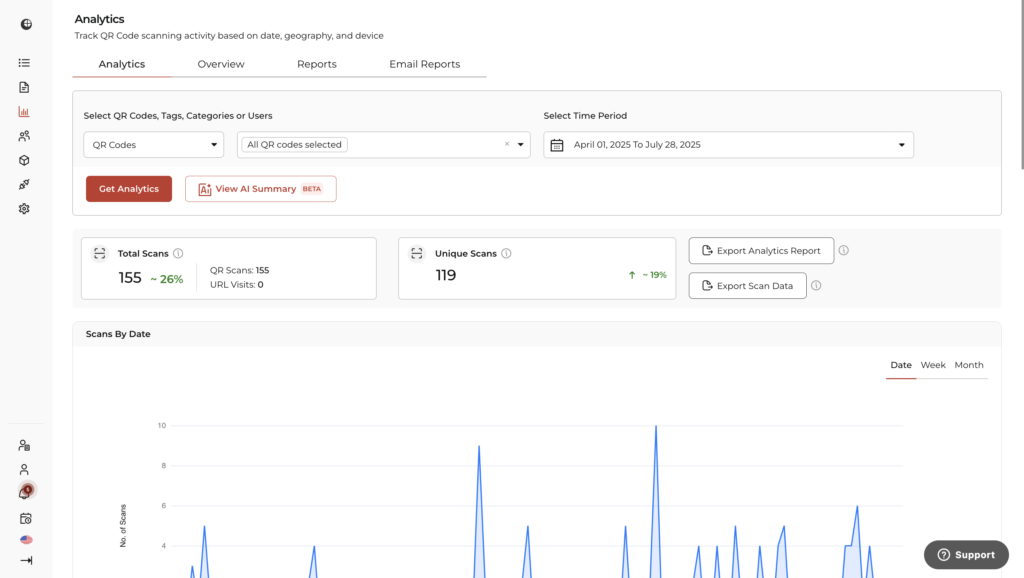Open the document page sidebar icon
The height and width of the screenshot is (578, 1024).
point(24,88)
